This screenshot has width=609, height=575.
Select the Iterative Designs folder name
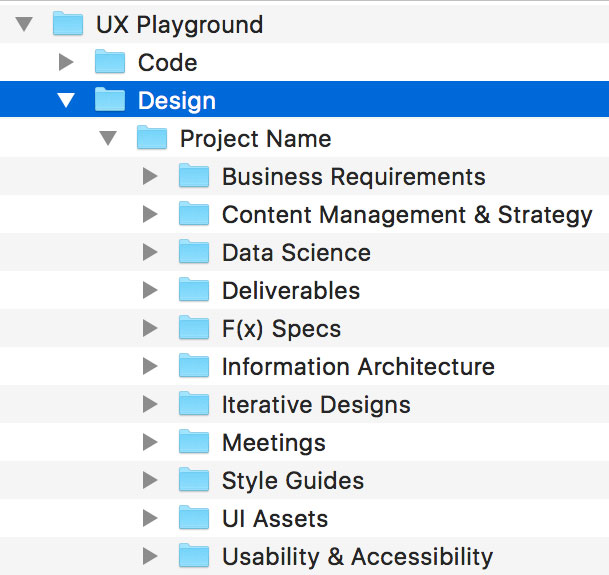pyautogui.click(x=315, y=404)
